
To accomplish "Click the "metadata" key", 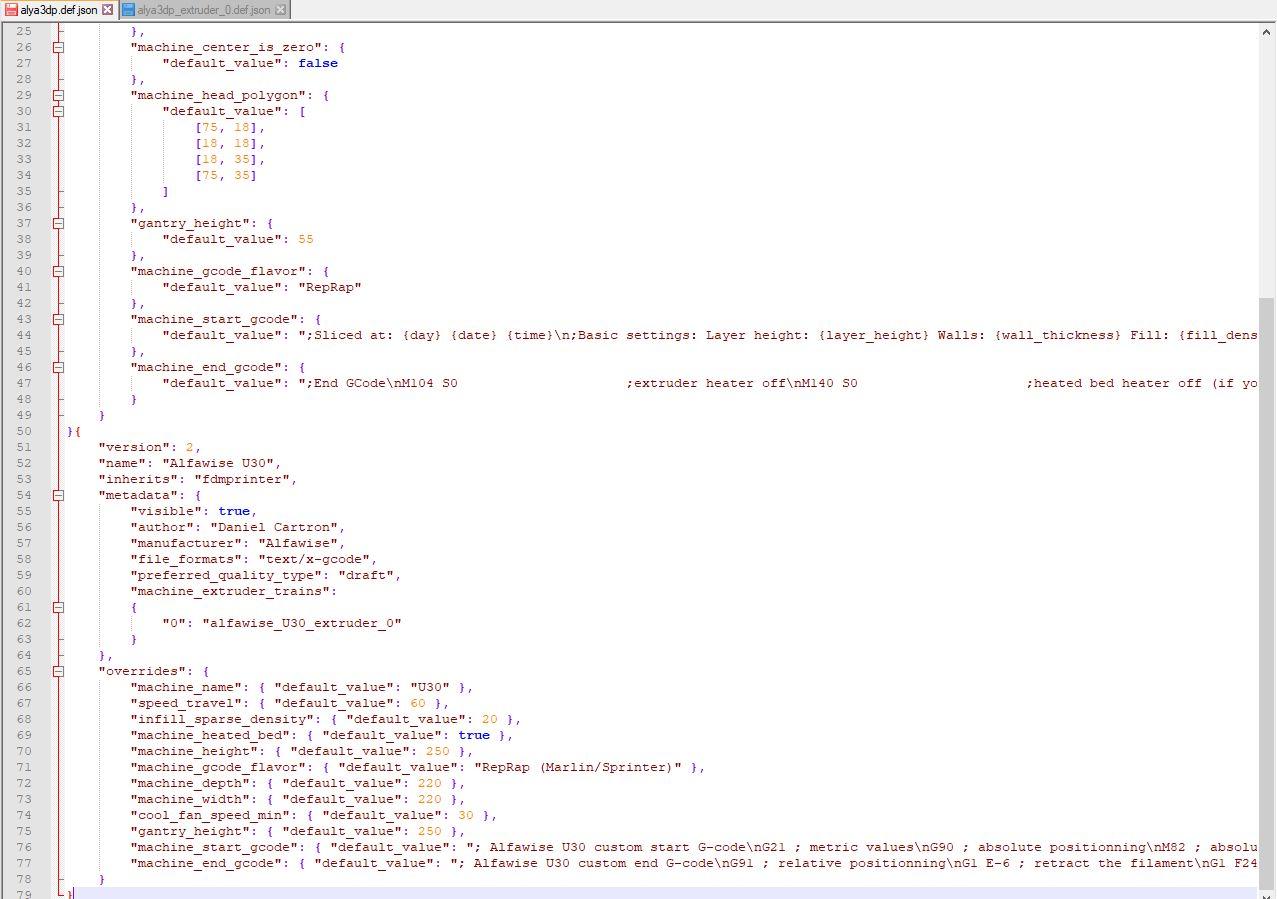I will tap(138, 495).
